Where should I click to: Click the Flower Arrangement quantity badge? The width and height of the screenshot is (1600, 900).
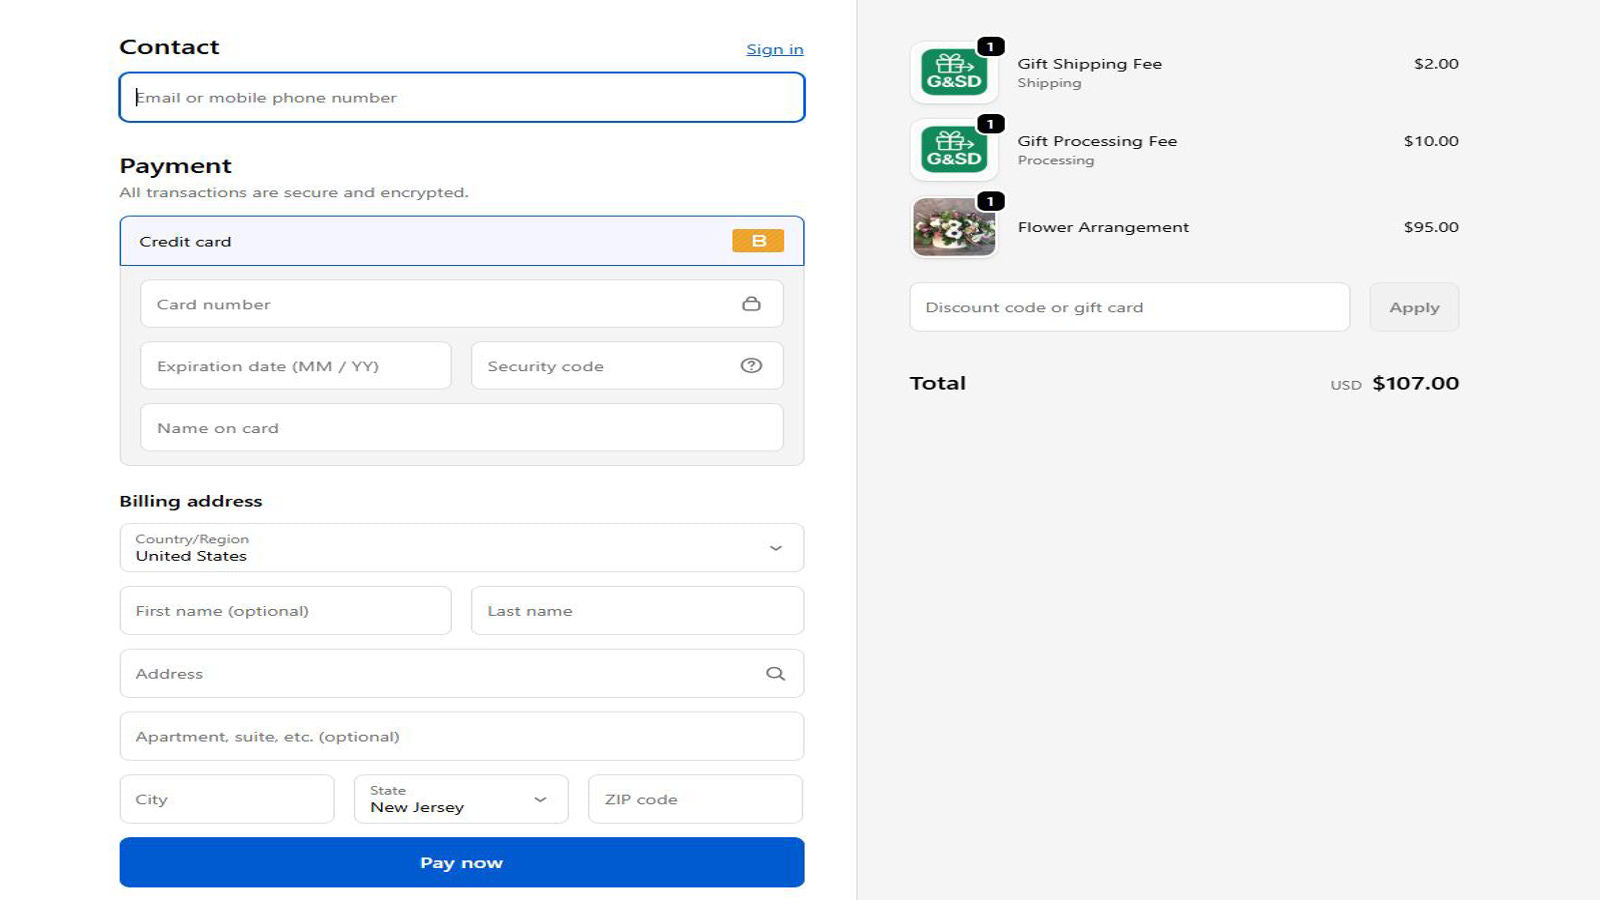coord(991,201)
